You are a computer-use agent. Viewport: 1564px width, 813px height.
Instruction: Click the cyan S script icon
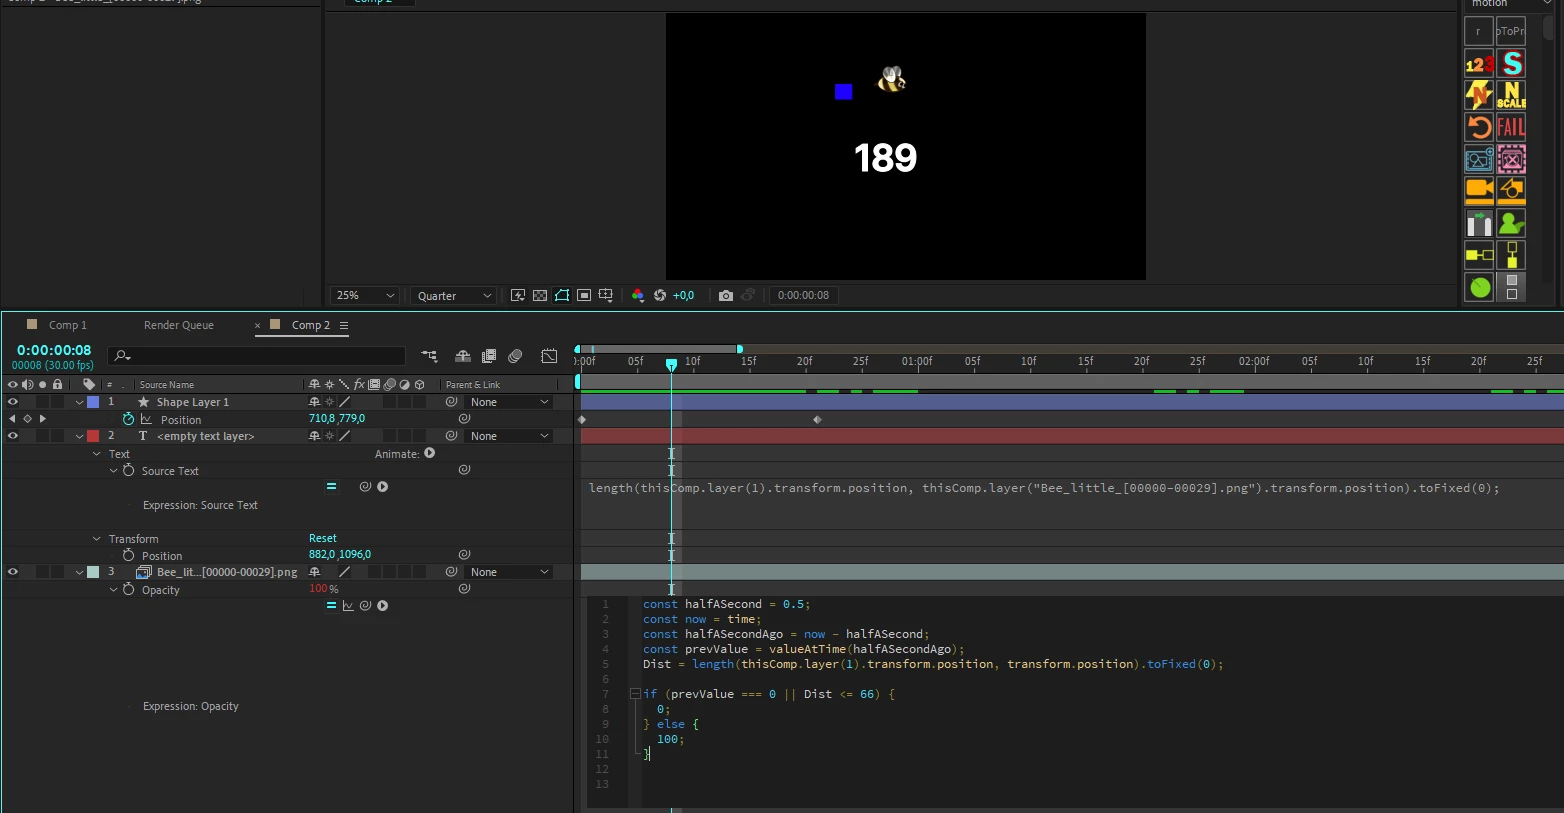[1511, 64]
